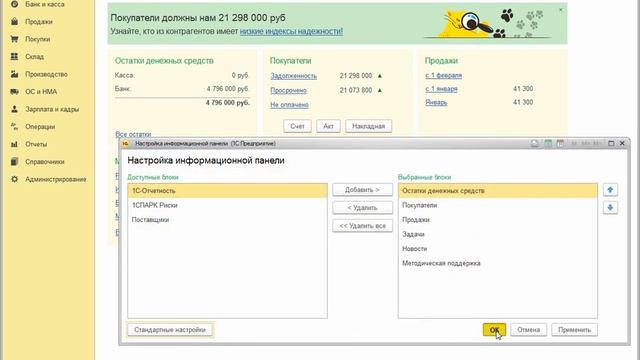640x360 pixels.
Task: Open the с 1 января sales link
Action: (x=441, y=89)
